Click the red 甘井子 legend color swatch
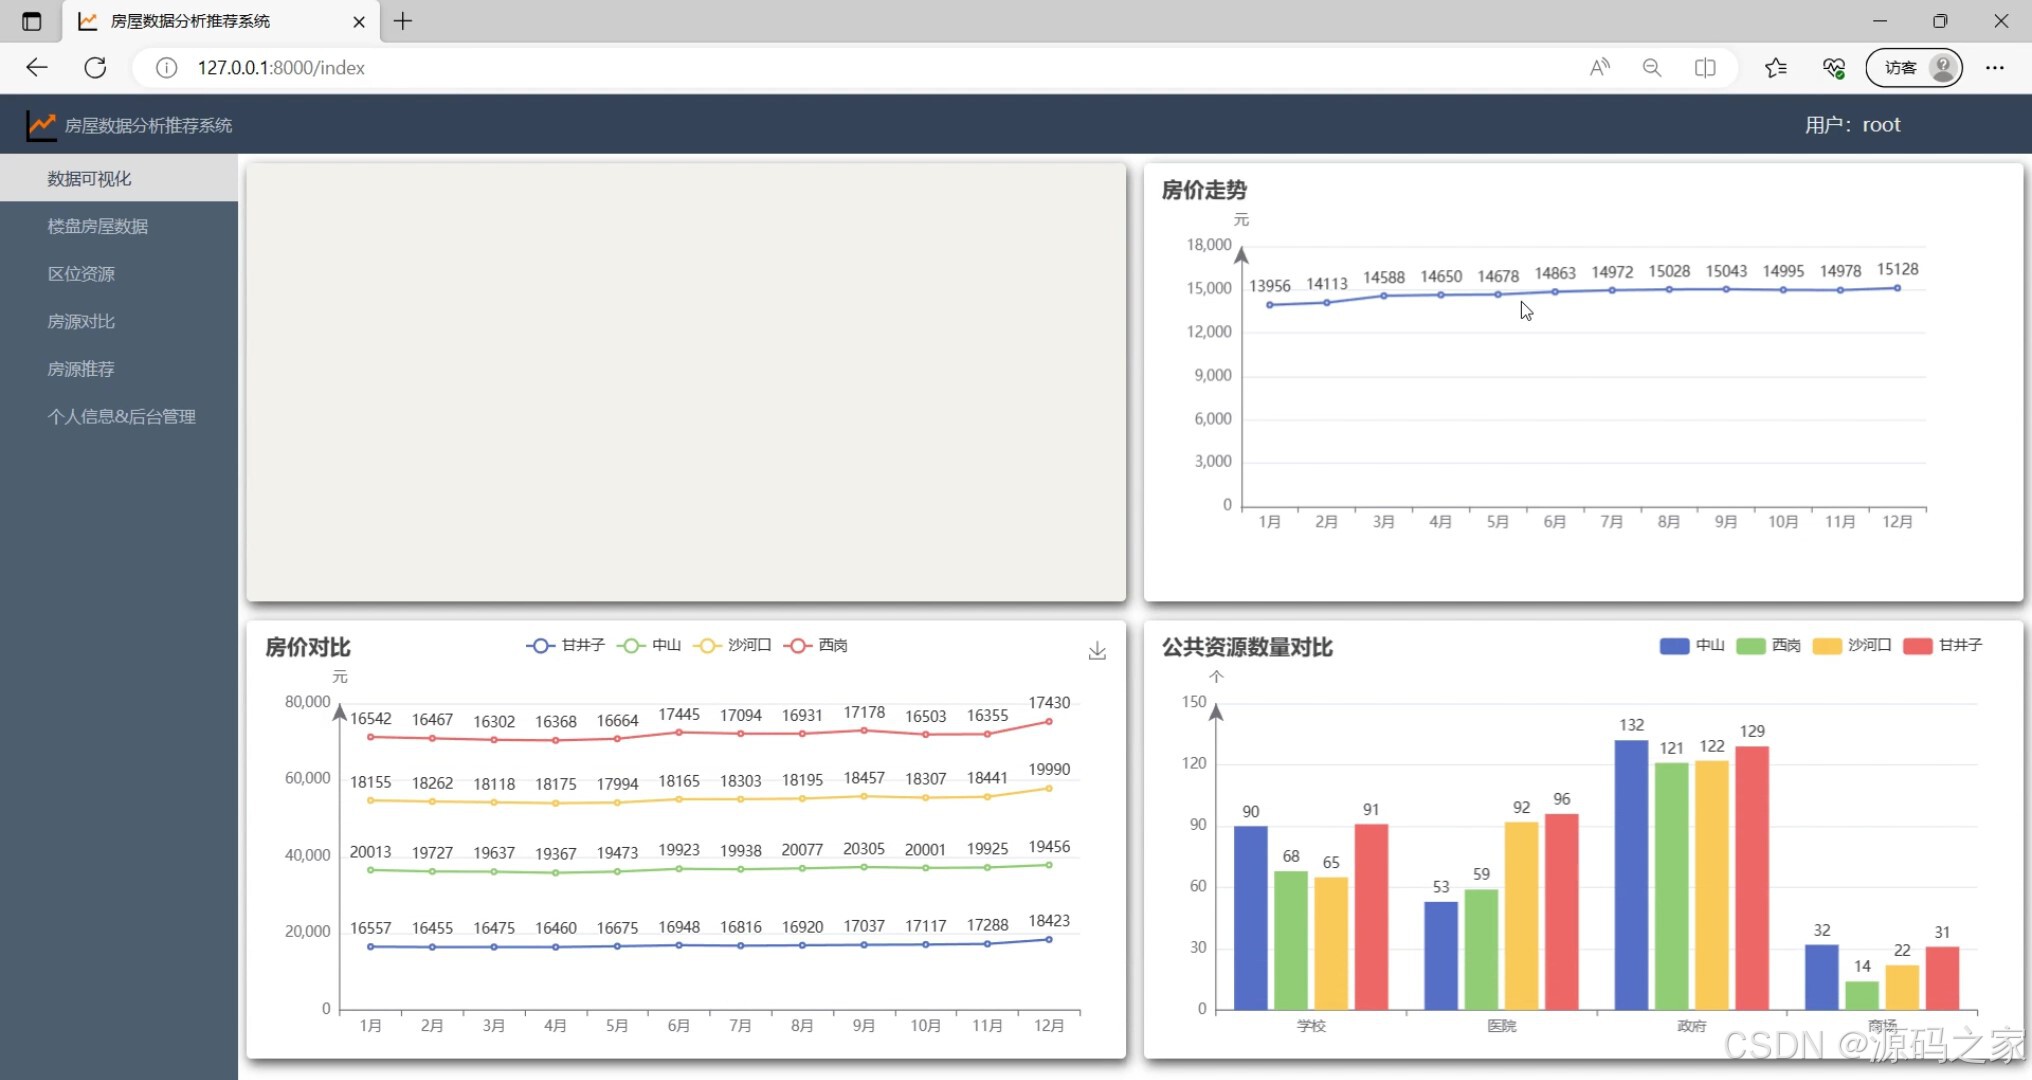2032x1080 pixels. (1917, 645)
